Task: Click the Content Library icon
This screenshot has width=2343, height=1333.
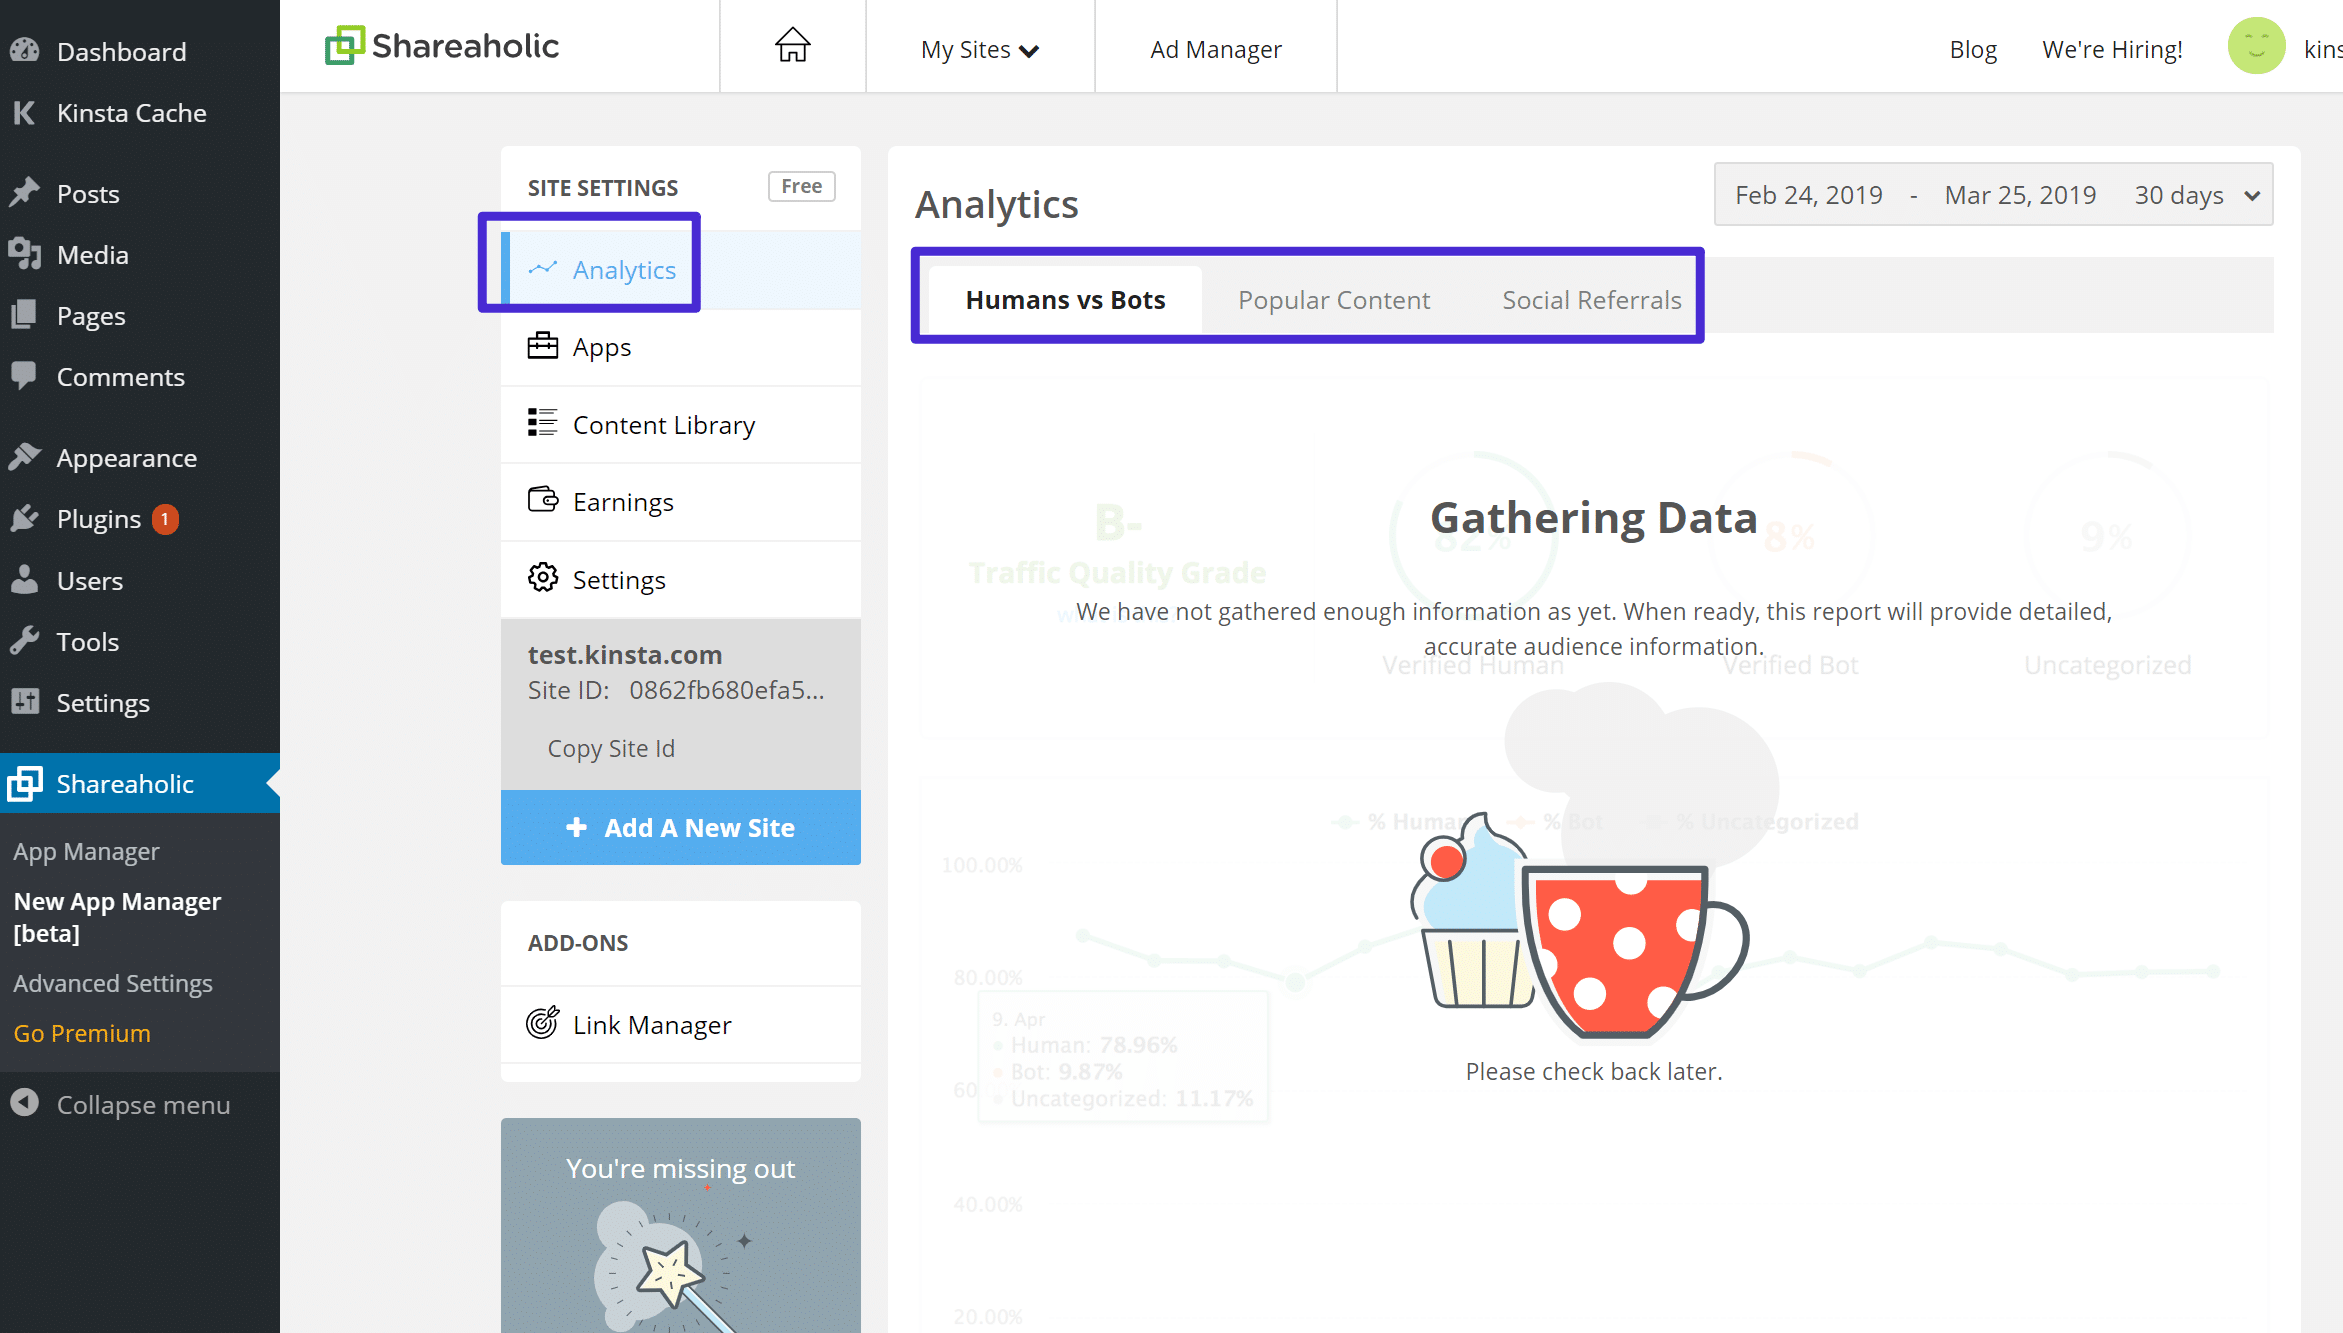Action: click(x=542, y=423)
